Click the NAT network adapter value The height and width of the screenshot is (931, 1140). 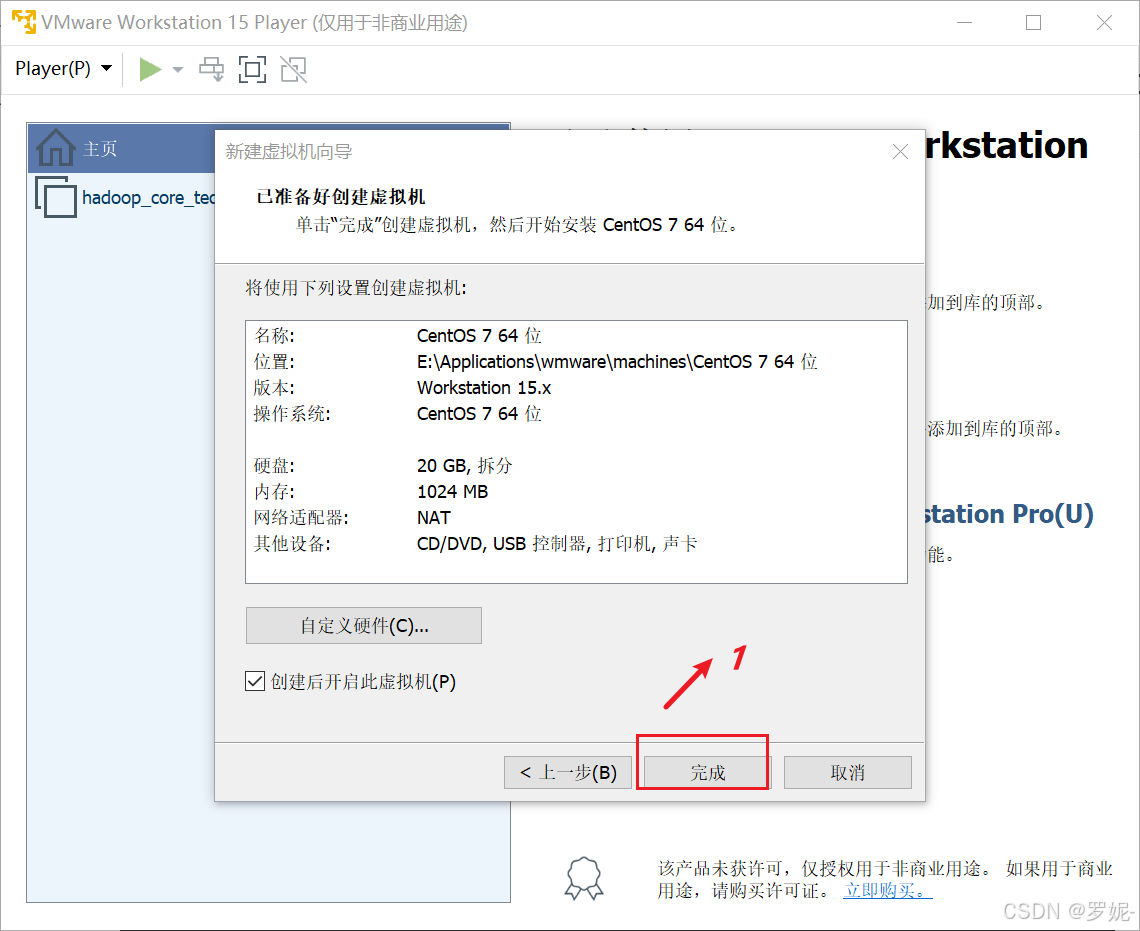(x=433, y=518)
